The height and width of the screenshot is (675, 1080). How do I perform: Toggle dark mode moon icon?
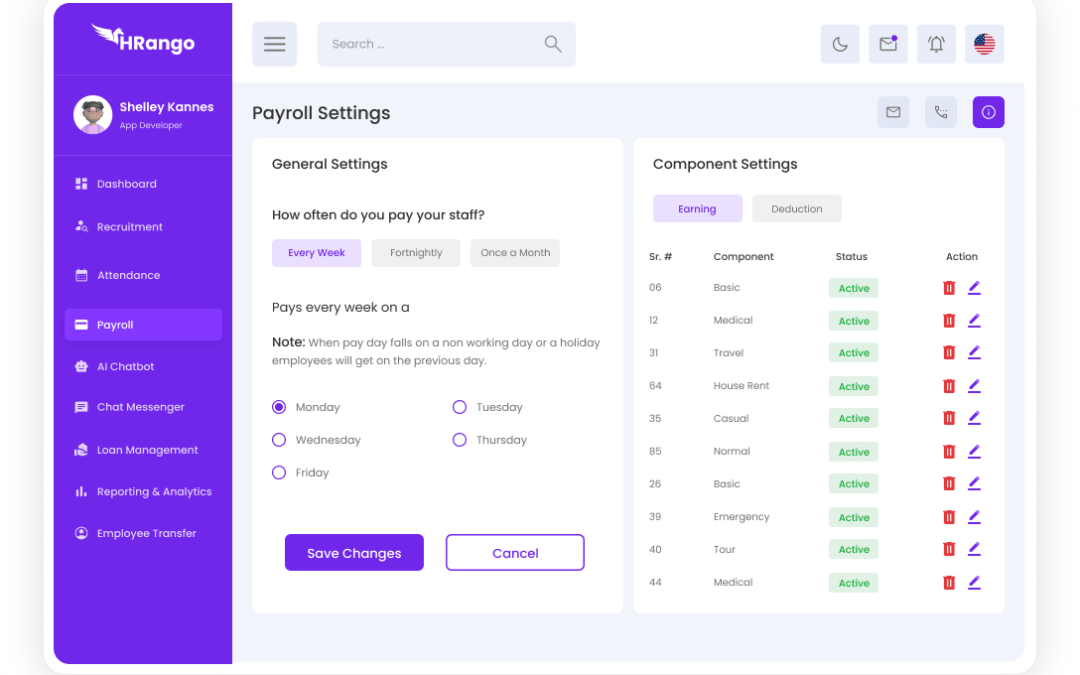click(x=840, y=44)
